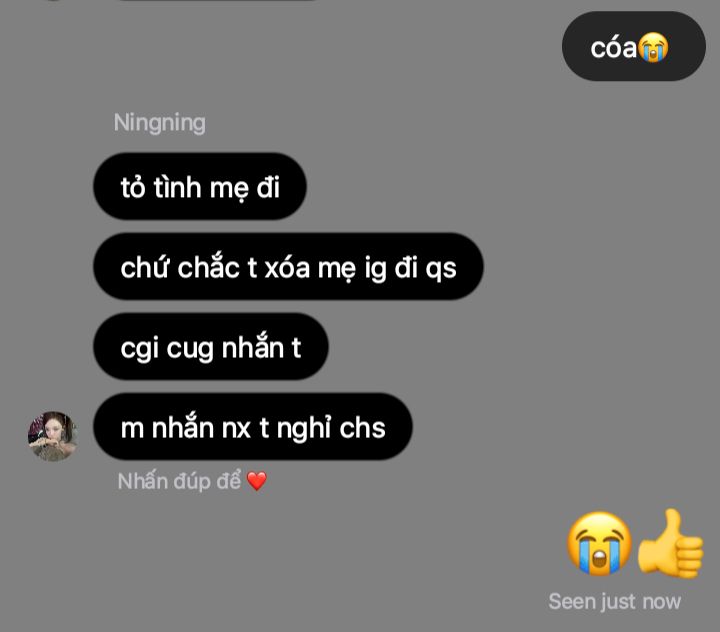Select the "cgi cug nhắn t" message bubble
Screen dimensions: 720x632
pyautogui.click(x=211, y=346)
